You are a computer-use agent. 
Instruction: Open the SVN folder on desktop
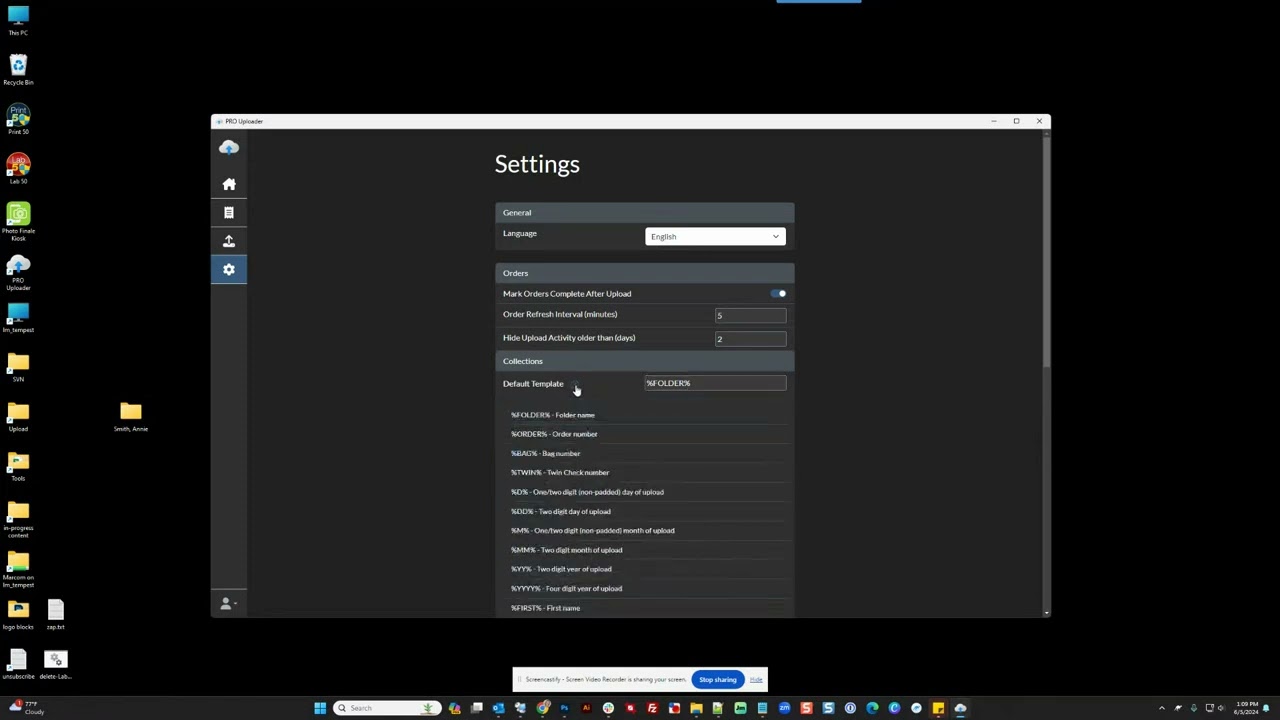(x=18, y=366)
